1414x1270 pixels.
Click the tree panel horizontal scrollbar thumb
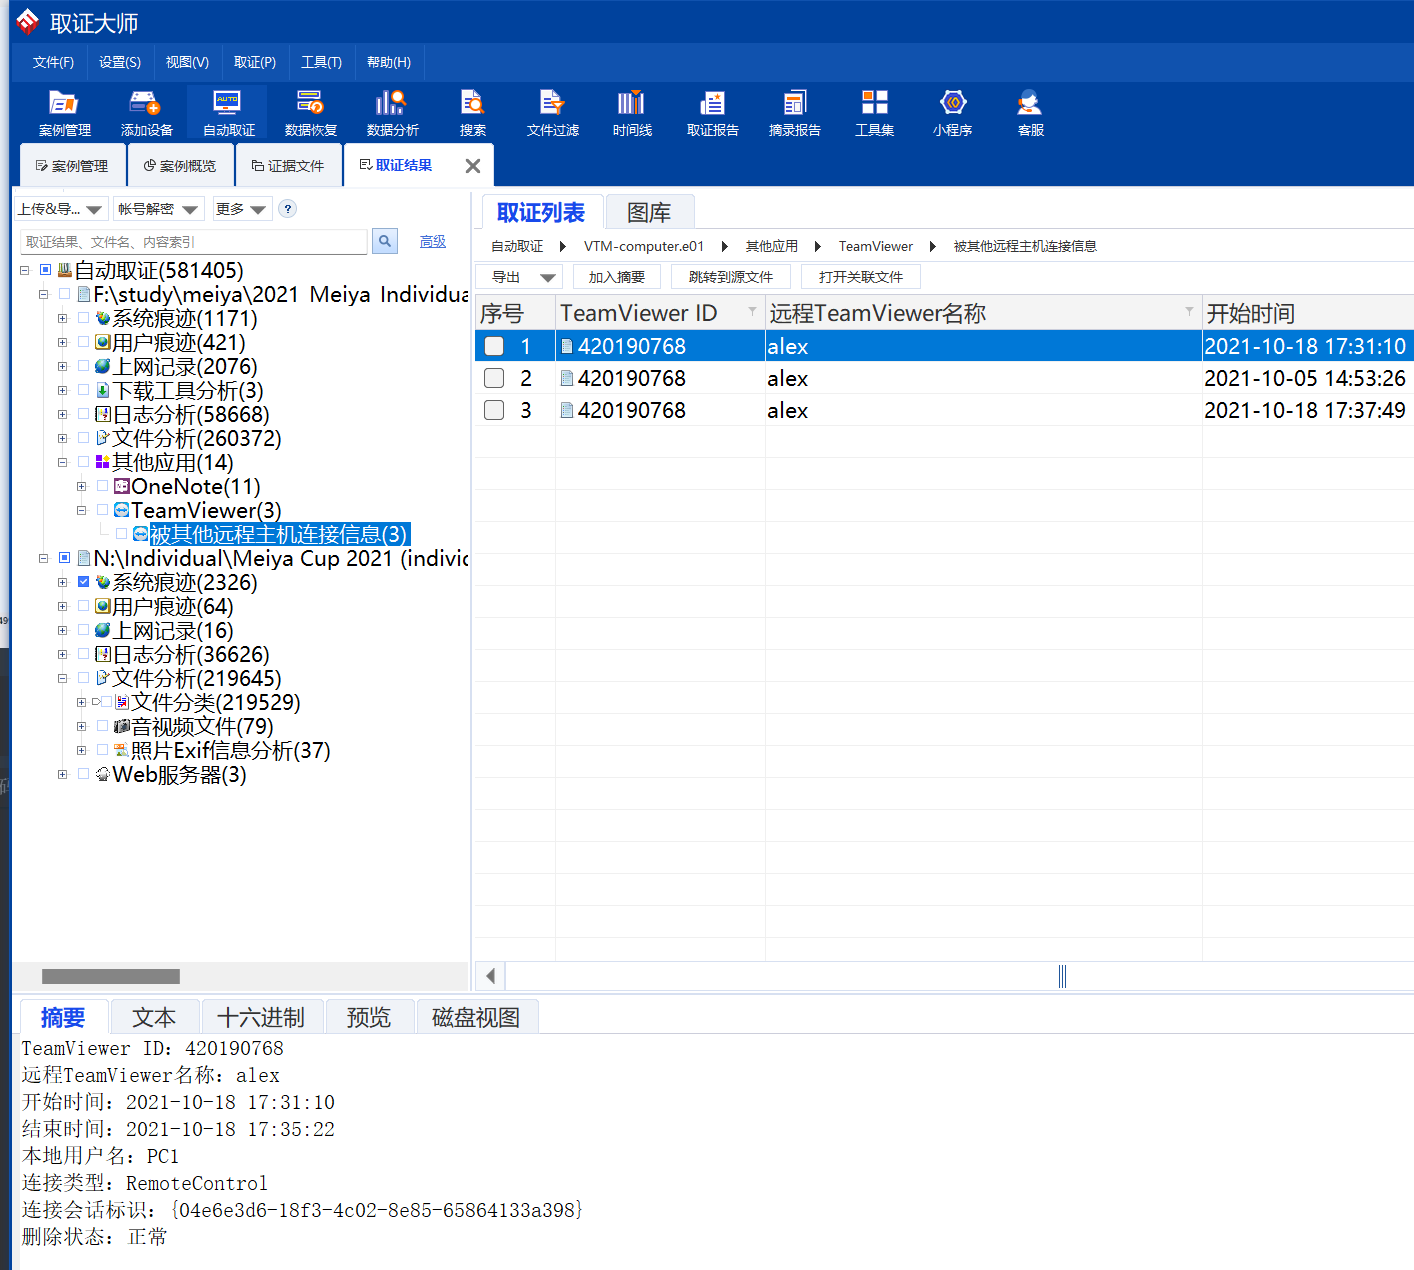110,976
